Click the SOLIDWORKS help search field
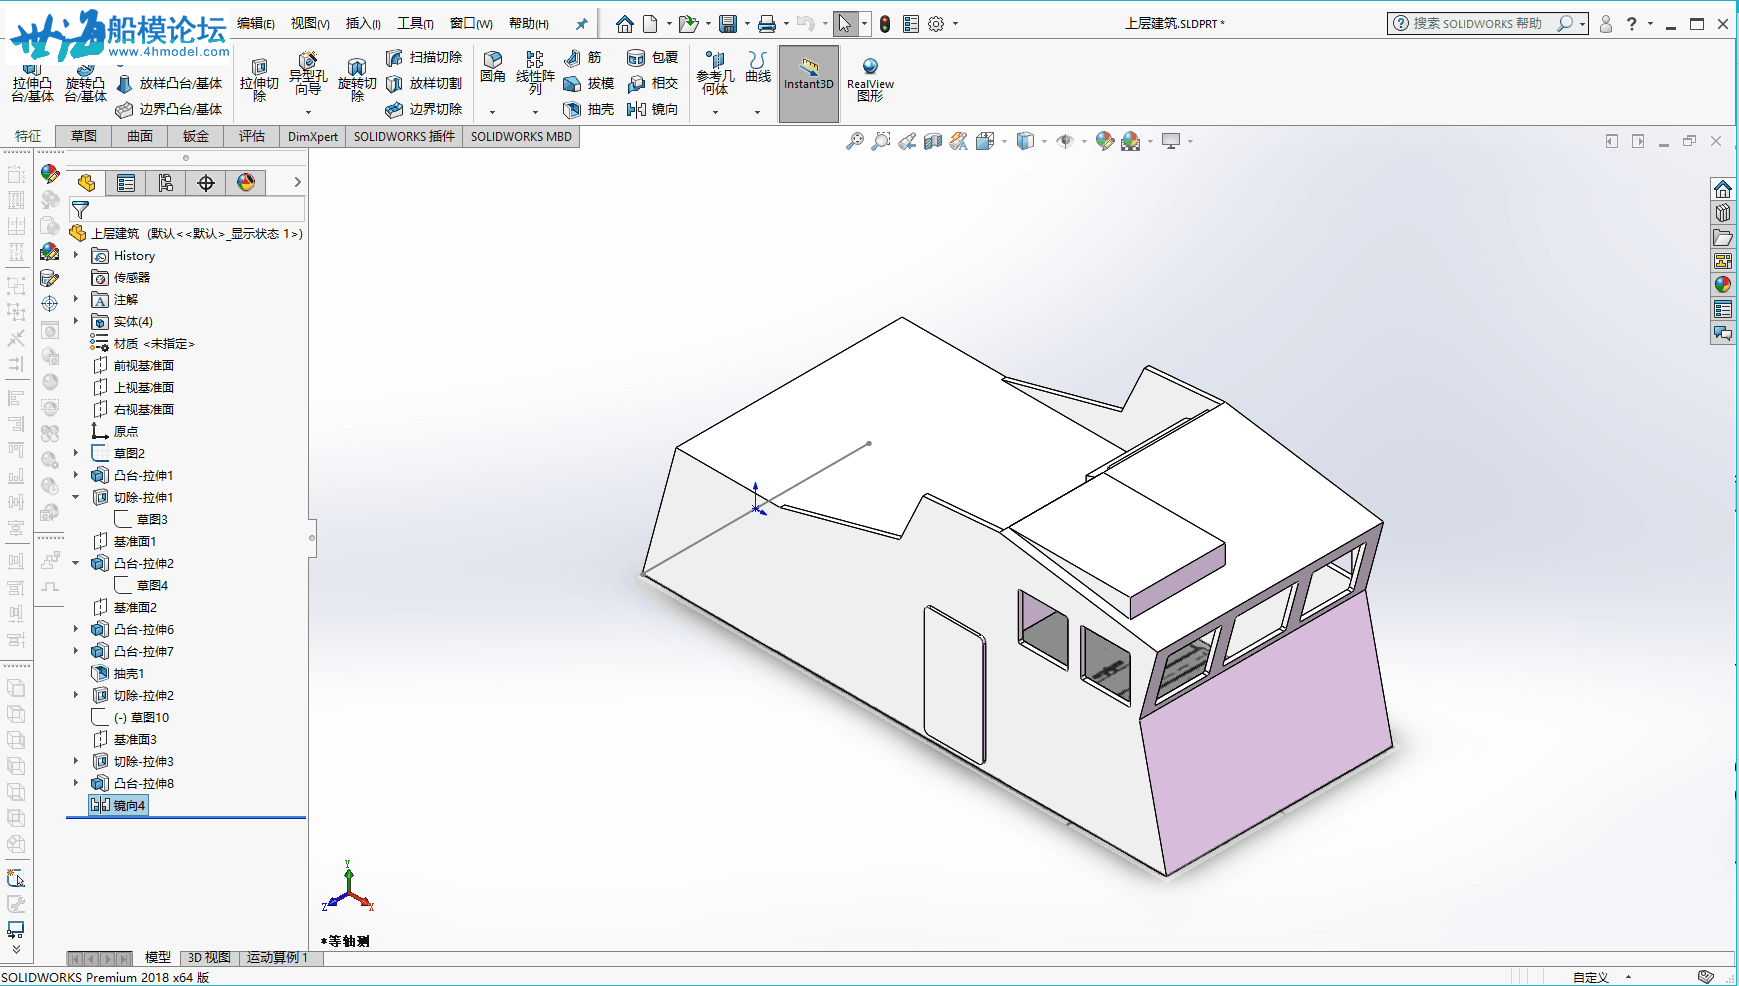This screenshot has width=1739, height=986. coord(1477,24)
